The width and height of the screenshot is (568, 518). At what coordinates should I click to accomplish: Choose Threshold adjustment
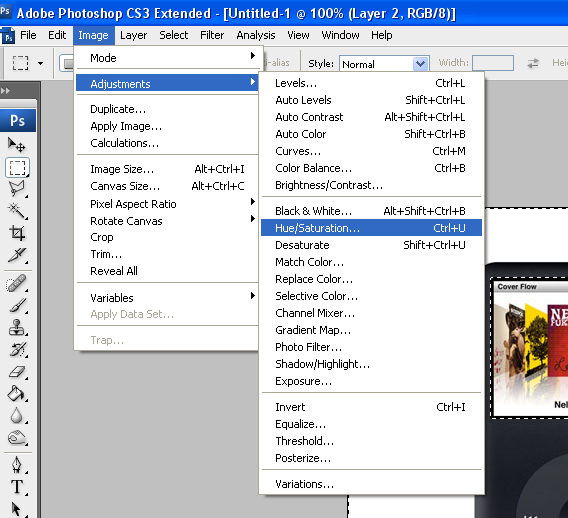coord(371,441)
